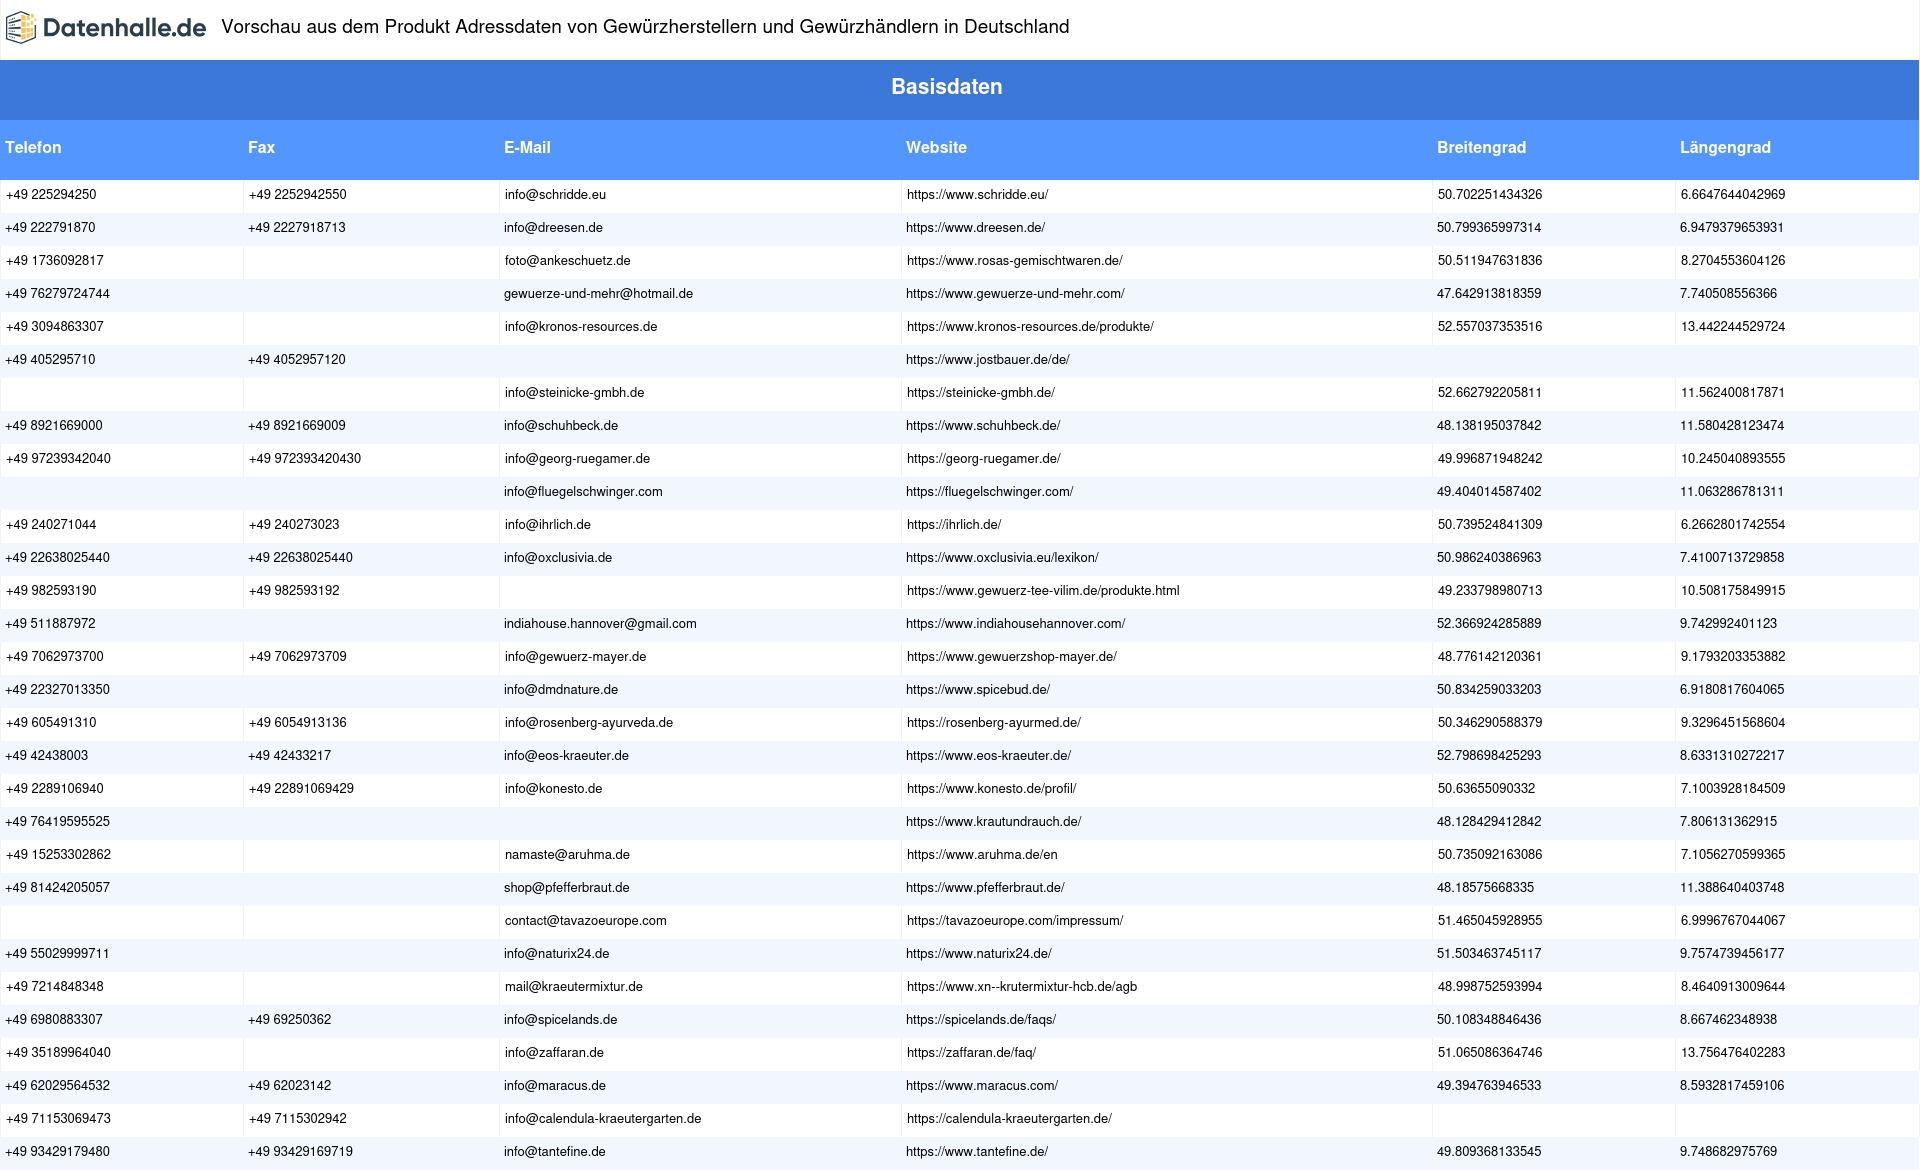Image resolution: width=1920 pixels, height=1170 pixels.
Task: Open the rosenberg-ayurmed.de link
Action: tap(994, 723)
